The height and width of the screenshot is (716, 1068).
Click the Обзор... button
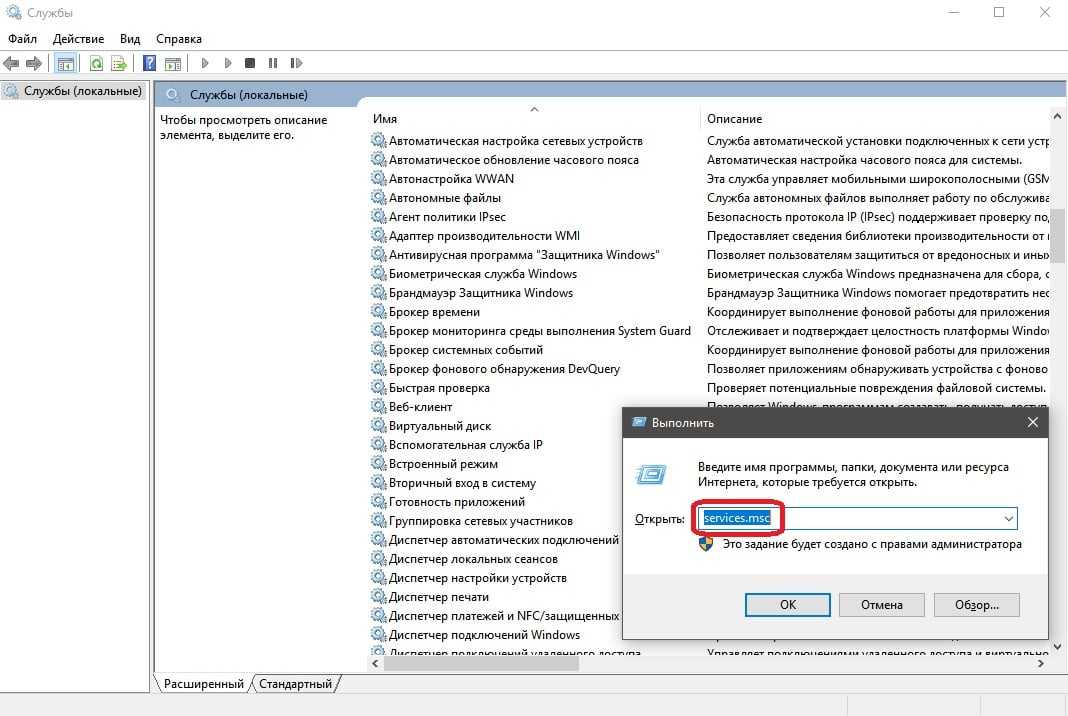click(975, 605)
